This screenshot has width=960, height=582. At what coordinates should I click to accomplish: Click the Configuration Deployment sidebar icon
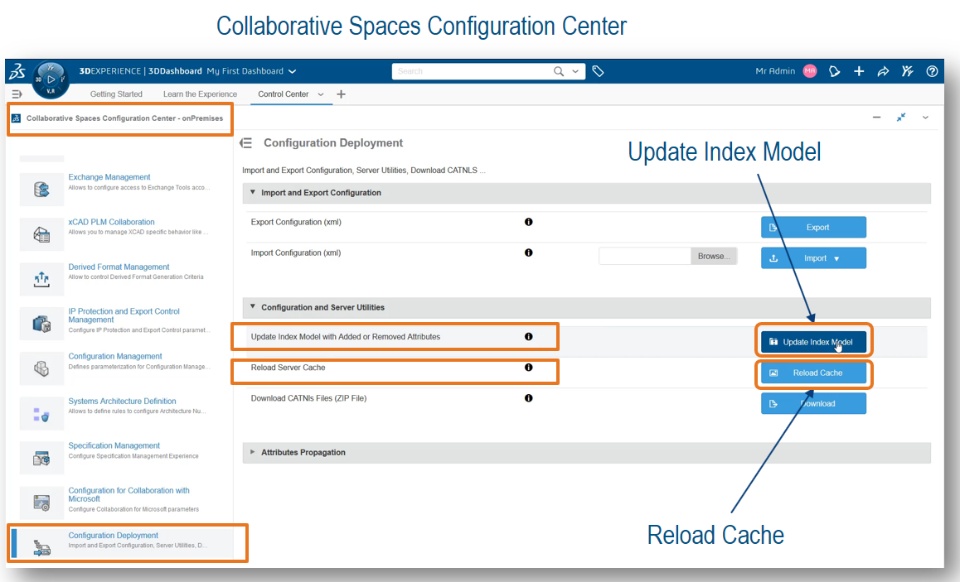[x=42, y=548]
